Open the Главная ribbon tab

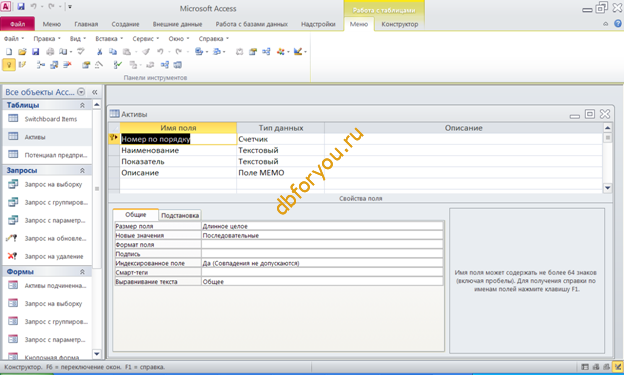(86, 24)
